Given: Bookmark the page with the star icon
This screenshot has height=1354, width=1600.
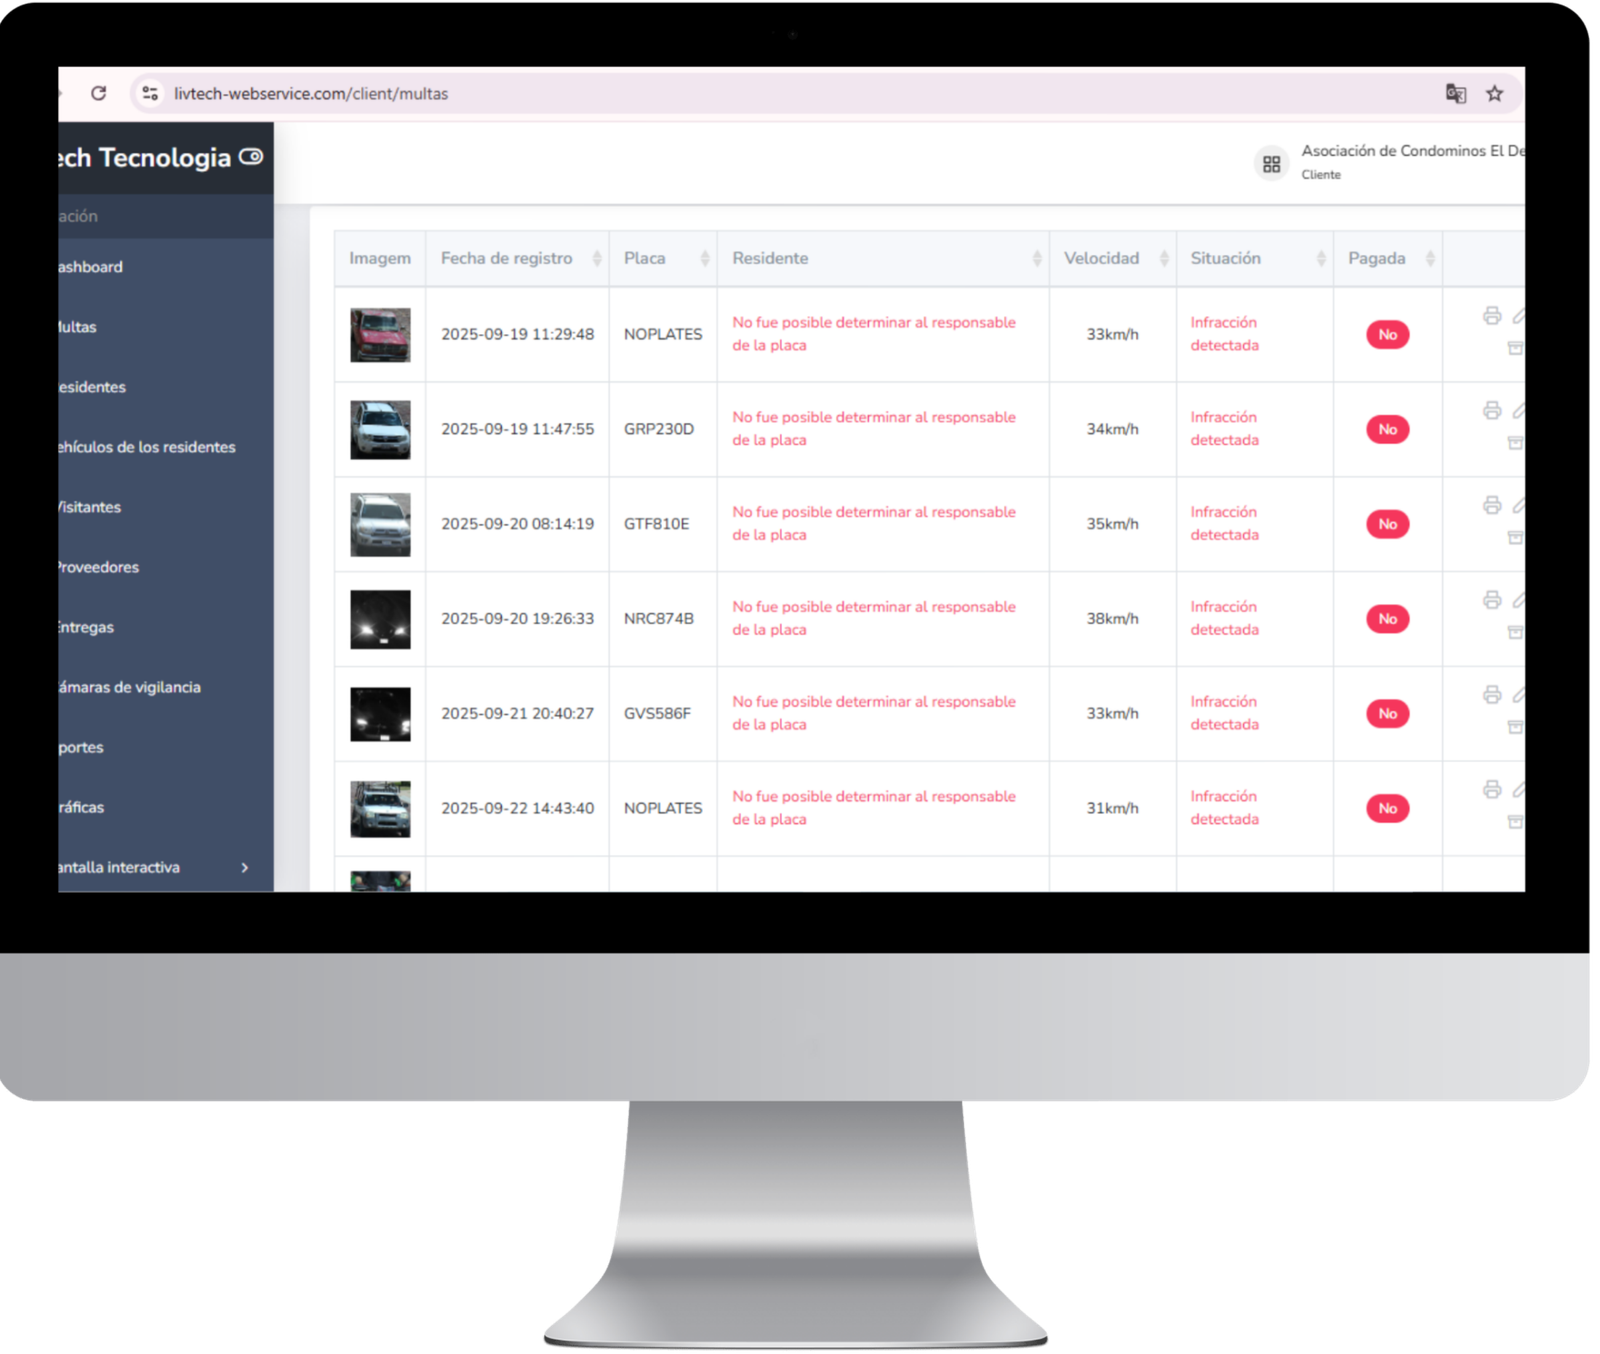Looking at the screenshot, I should tap(1495, 93).
